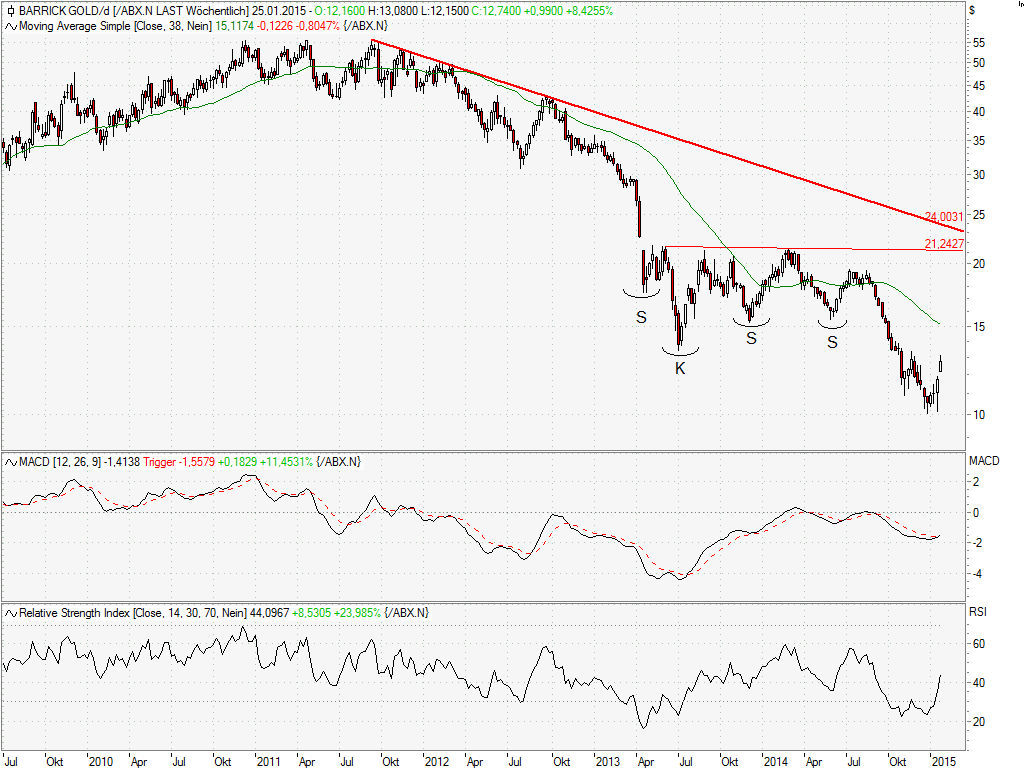Screen dimensions: 1024x768
Task: Click the moving average change -0,1226
Action: (x=275, y=26)
